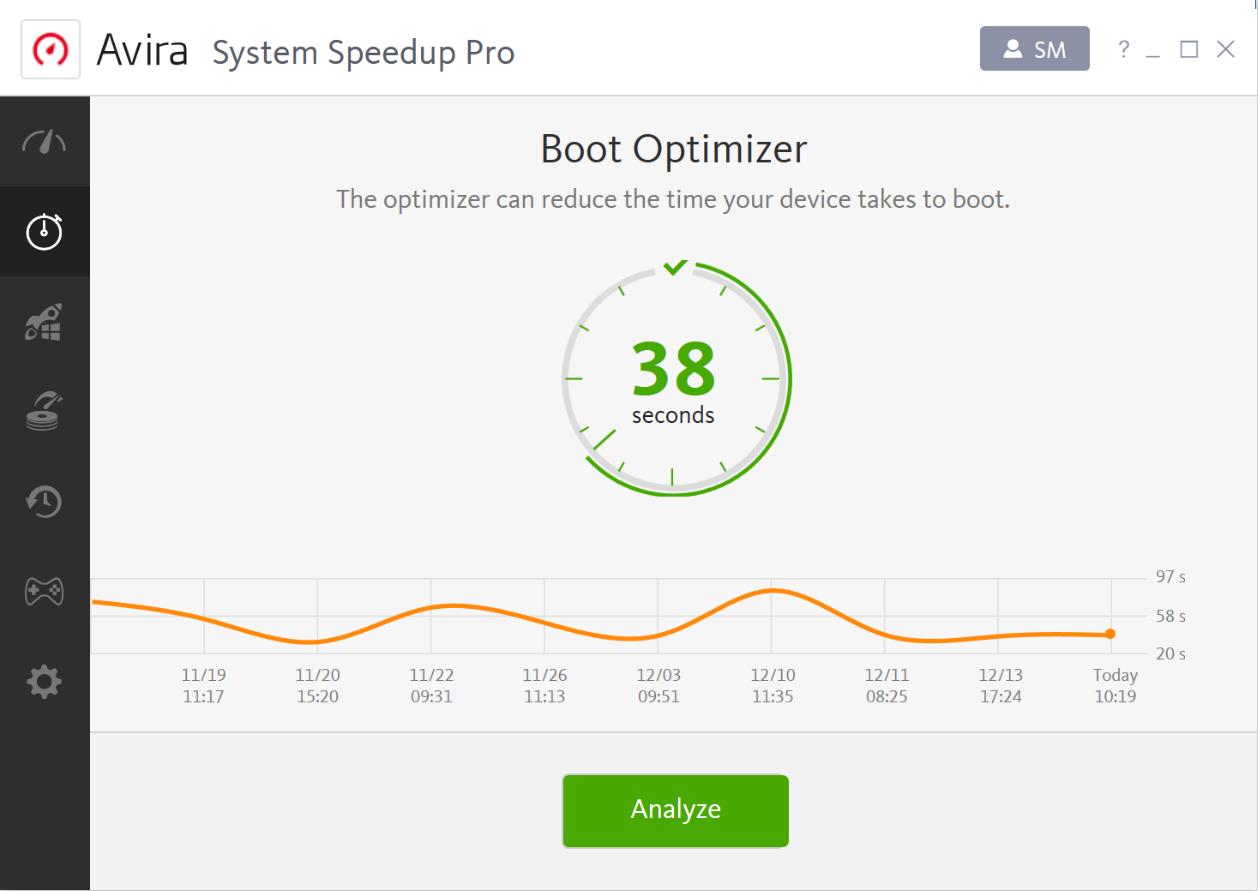Select the Today data point on the chart
The width and height of the screenshot is (1258, 891).
click(x=1110, y=633)
